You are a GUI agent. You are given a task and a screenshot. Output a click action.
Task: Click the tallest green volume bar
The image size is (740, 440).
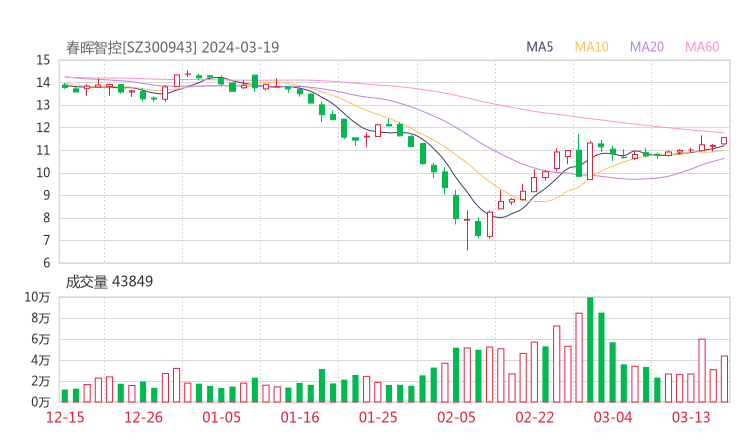(590, 350)
